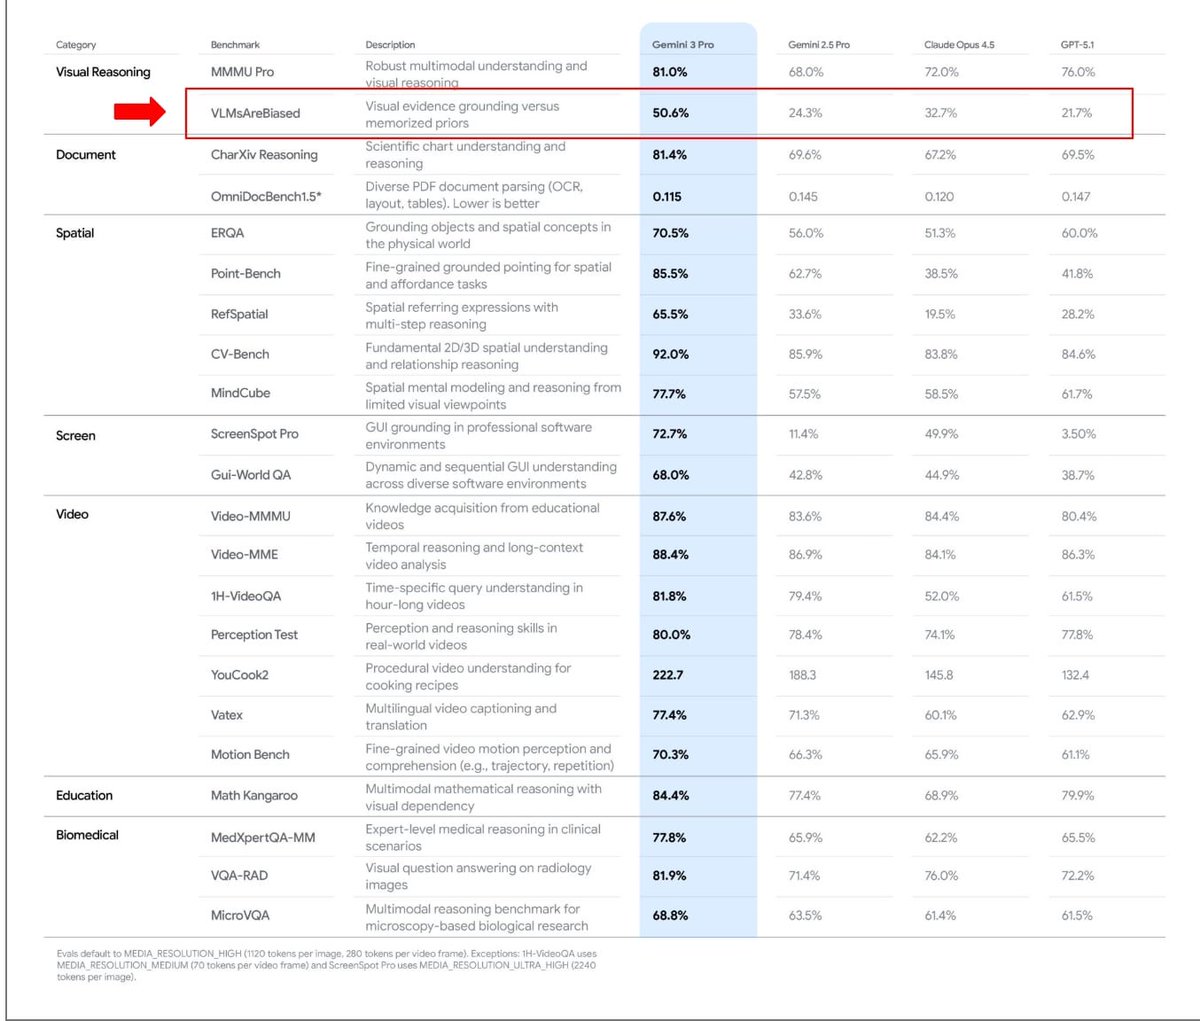This screenshot has width=1200, height=1021.
Task: Select the RefSpatial benchmark name
Action: pyautogui.click(x=239, y=314)
